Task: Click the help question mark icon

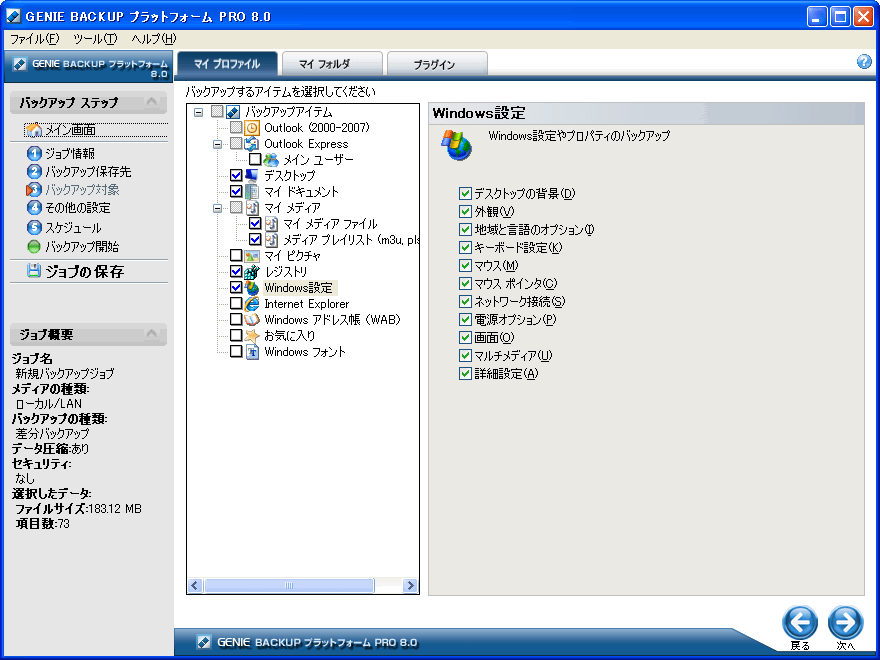Action: (x=864, y=62)
